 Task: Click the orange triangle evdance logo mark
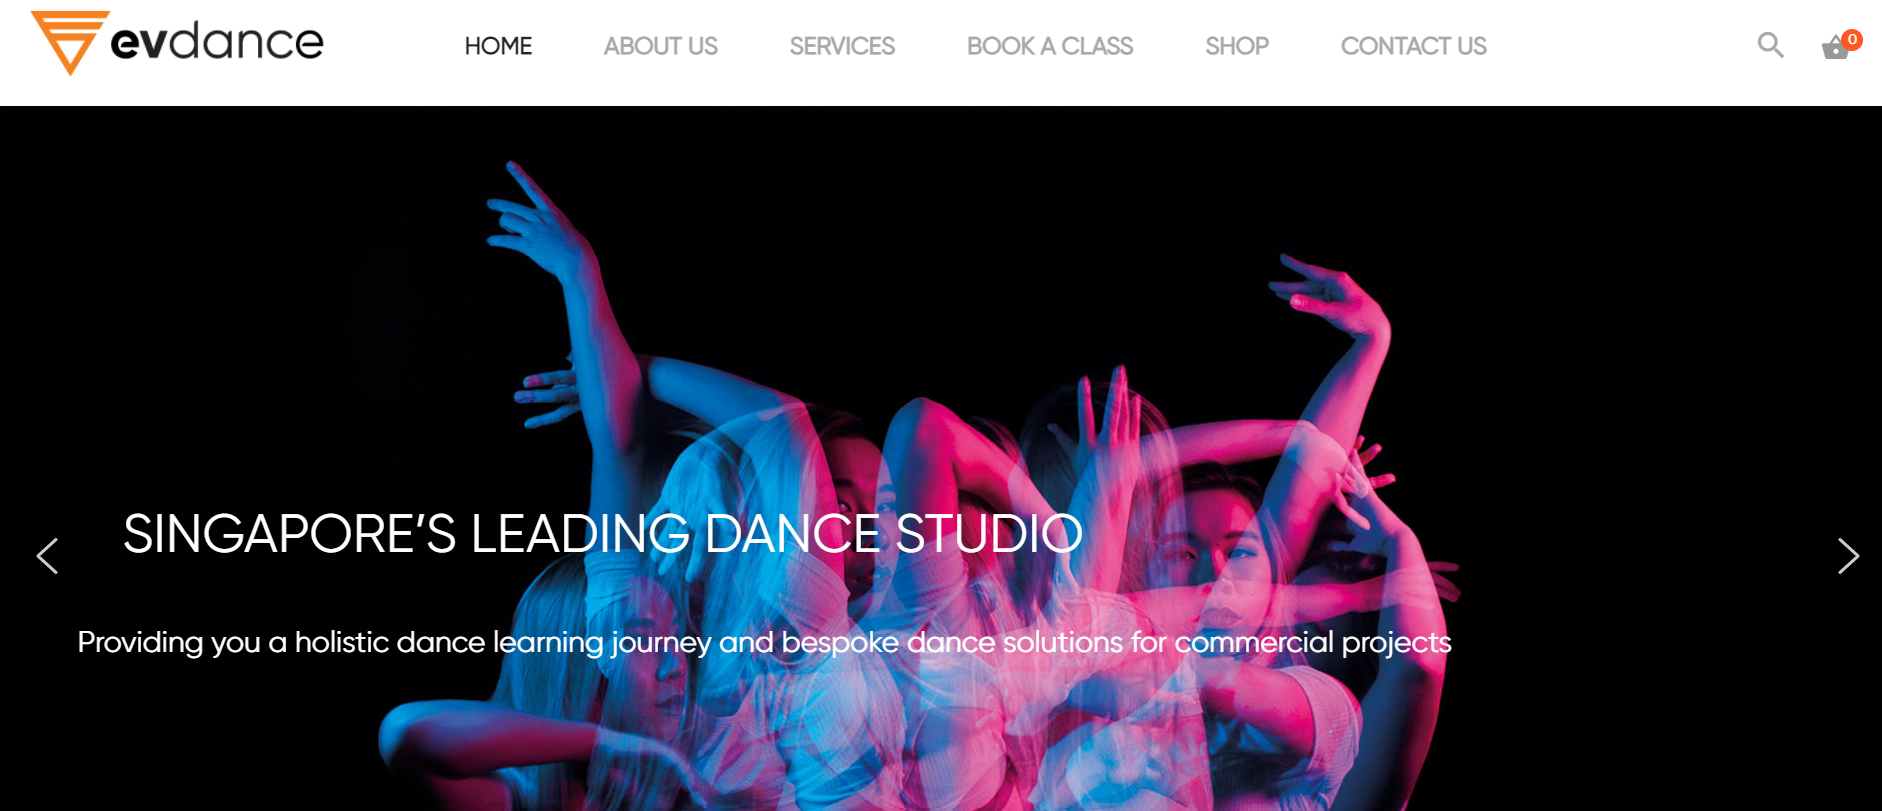69,42
